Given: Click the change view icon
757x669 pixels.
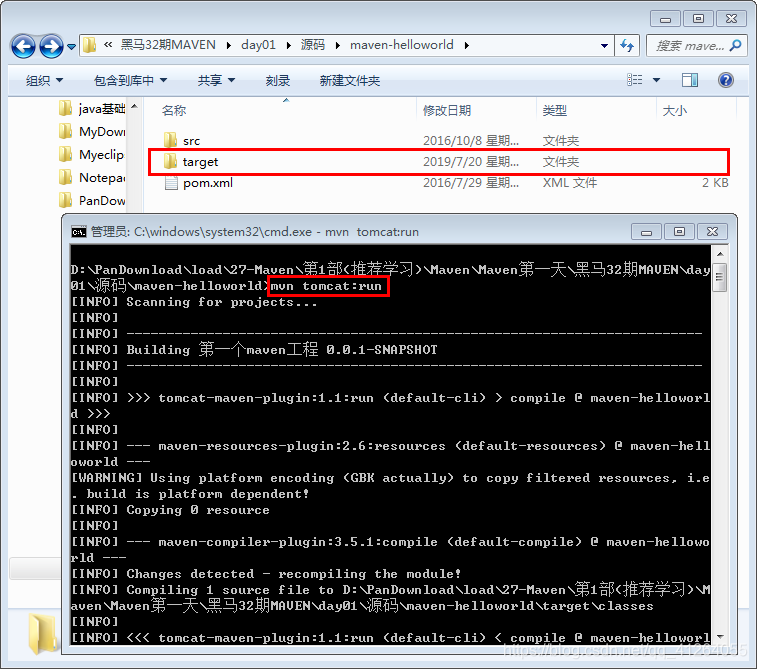Looking at the screenshot, I should click(x=634, y=80).
